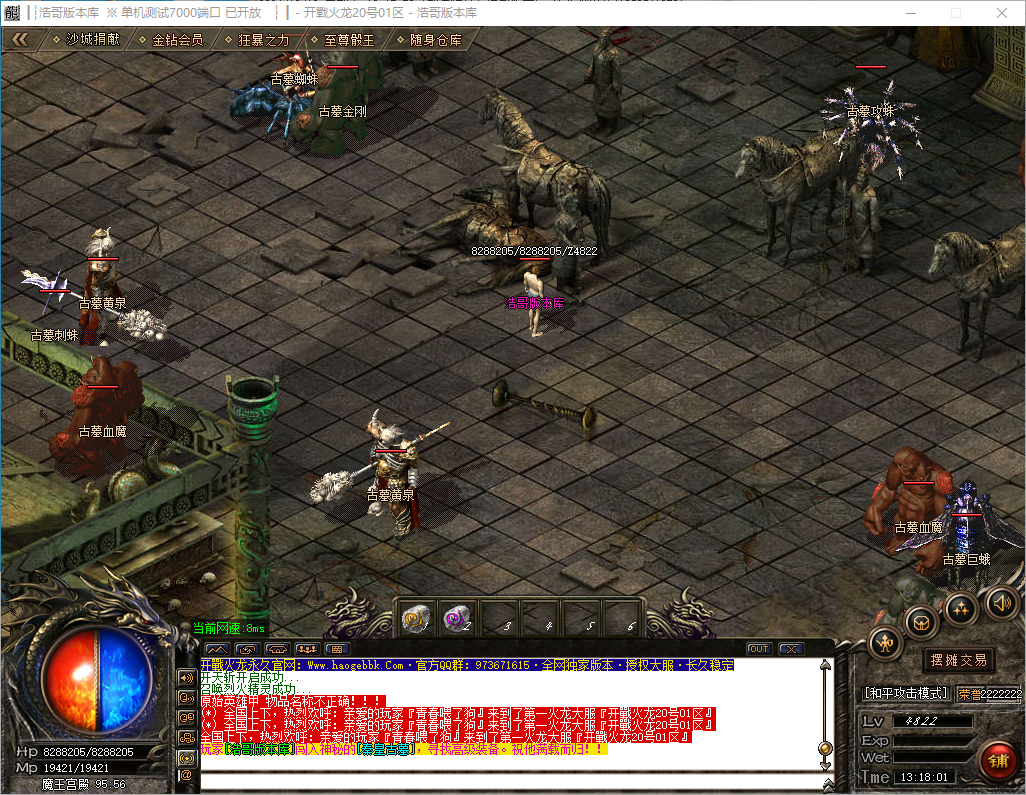Click the 荣誉 honor points display
Screen dimensions: 1026x795
[989, 694]
